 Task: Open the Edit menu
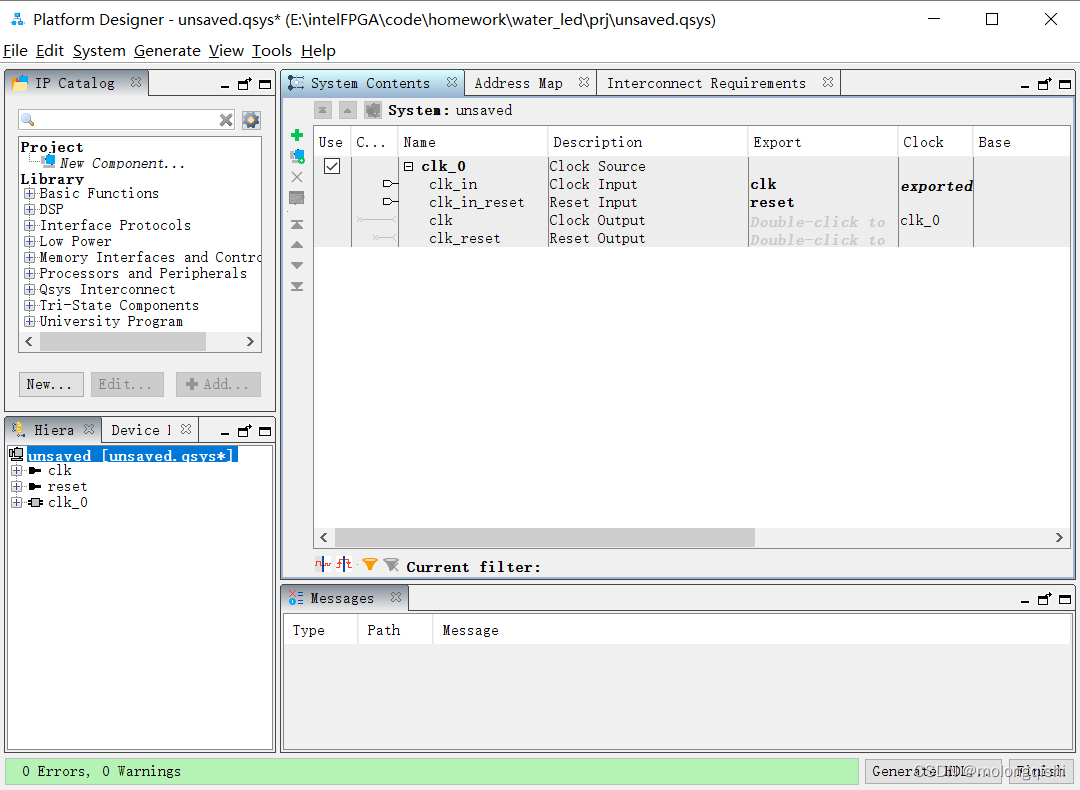click(50, 51)
